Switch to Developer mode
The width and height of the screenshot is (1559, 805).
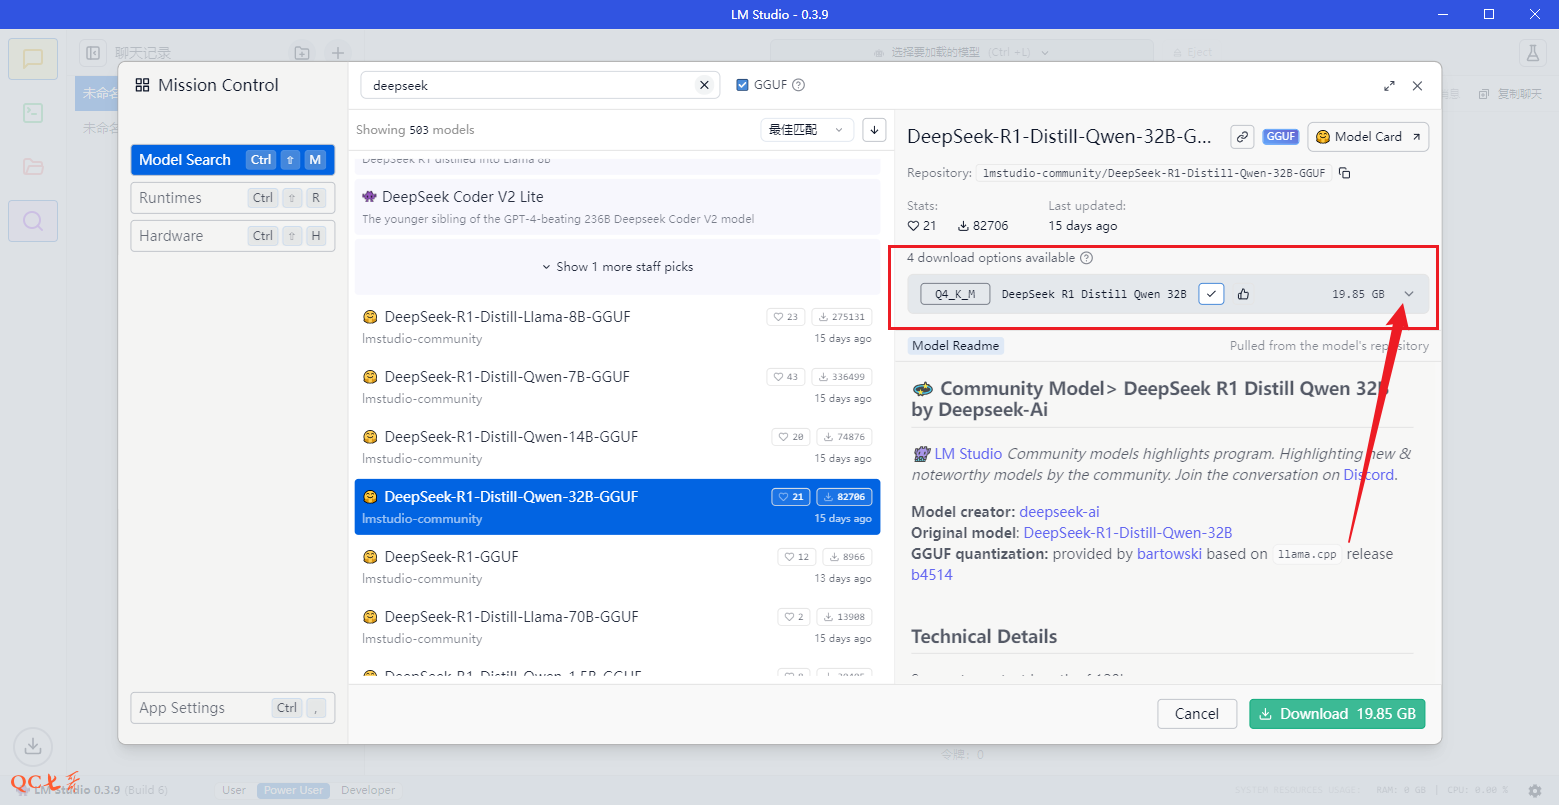367,790
